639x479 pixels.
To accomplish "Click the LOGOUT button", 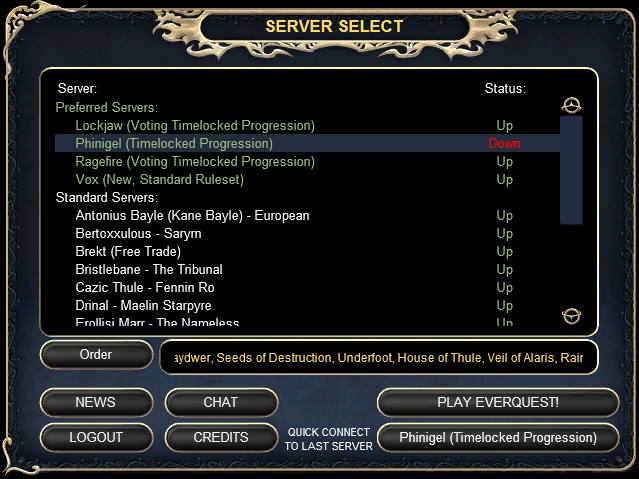I will (x=96, y=437).
